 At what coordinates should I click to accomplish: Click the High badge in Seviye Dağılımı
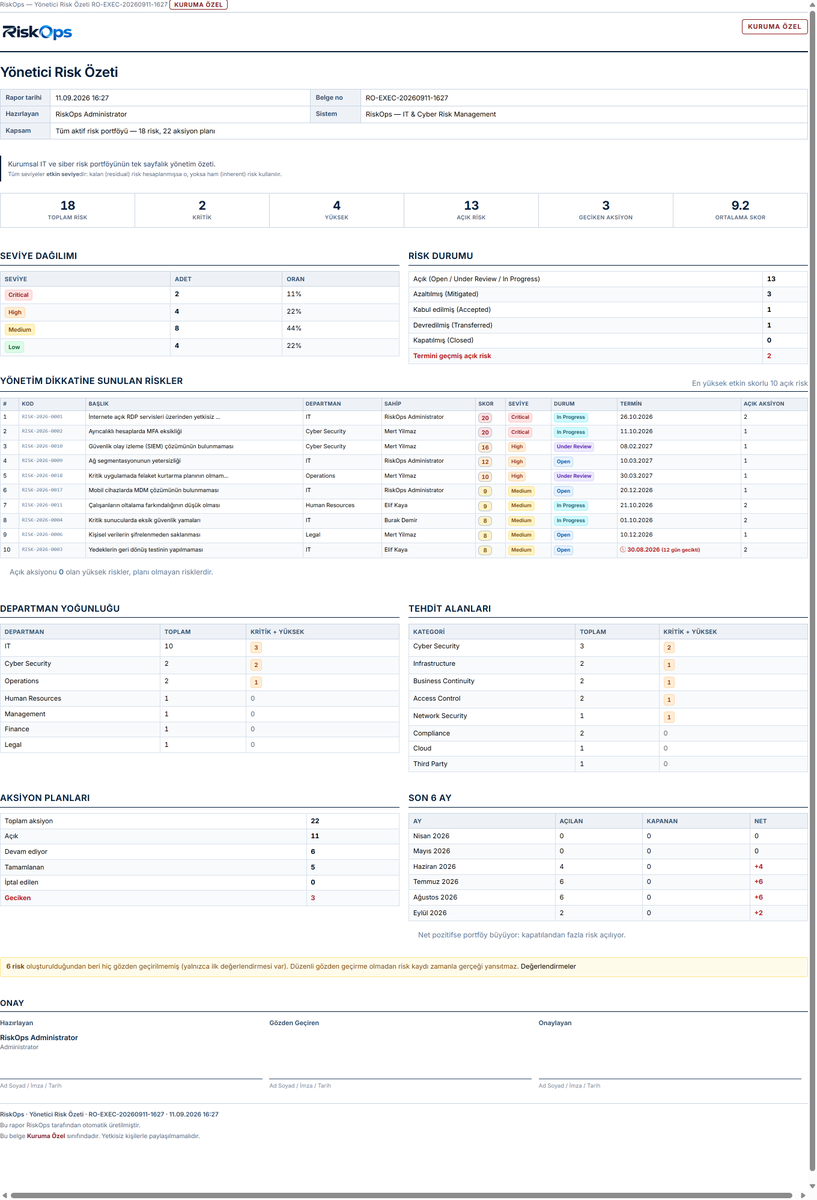[15, 312]
